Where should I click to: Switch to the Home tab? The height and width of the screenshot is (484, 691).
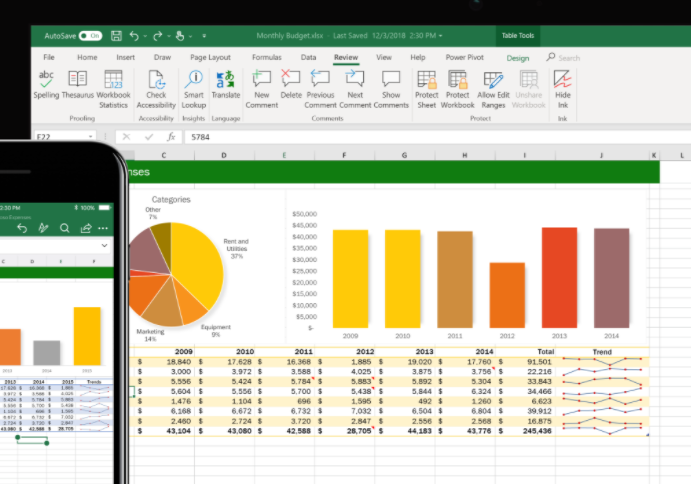click(x=87, y=57)
